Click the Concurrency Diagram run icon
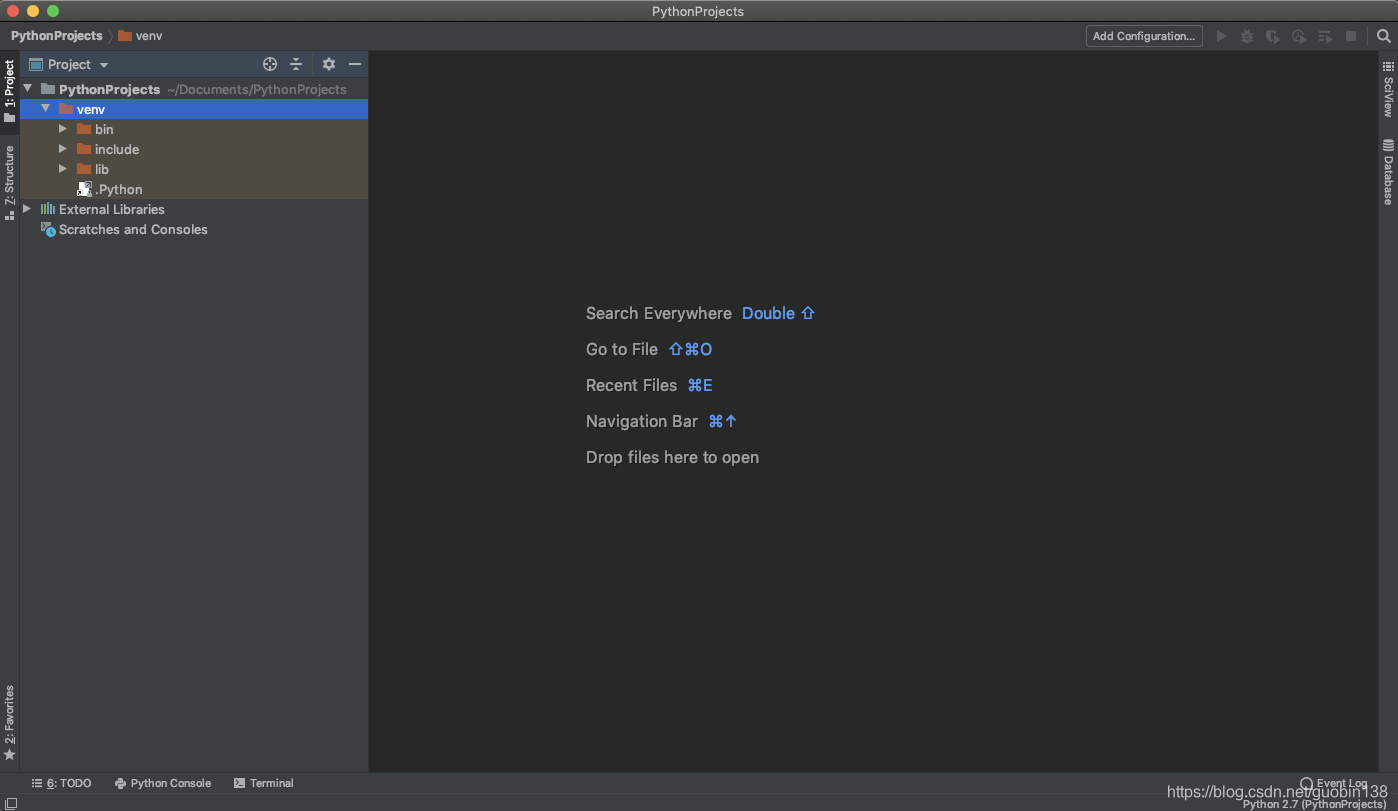This screenshot has height=811, width=1398. point(1325,36)
